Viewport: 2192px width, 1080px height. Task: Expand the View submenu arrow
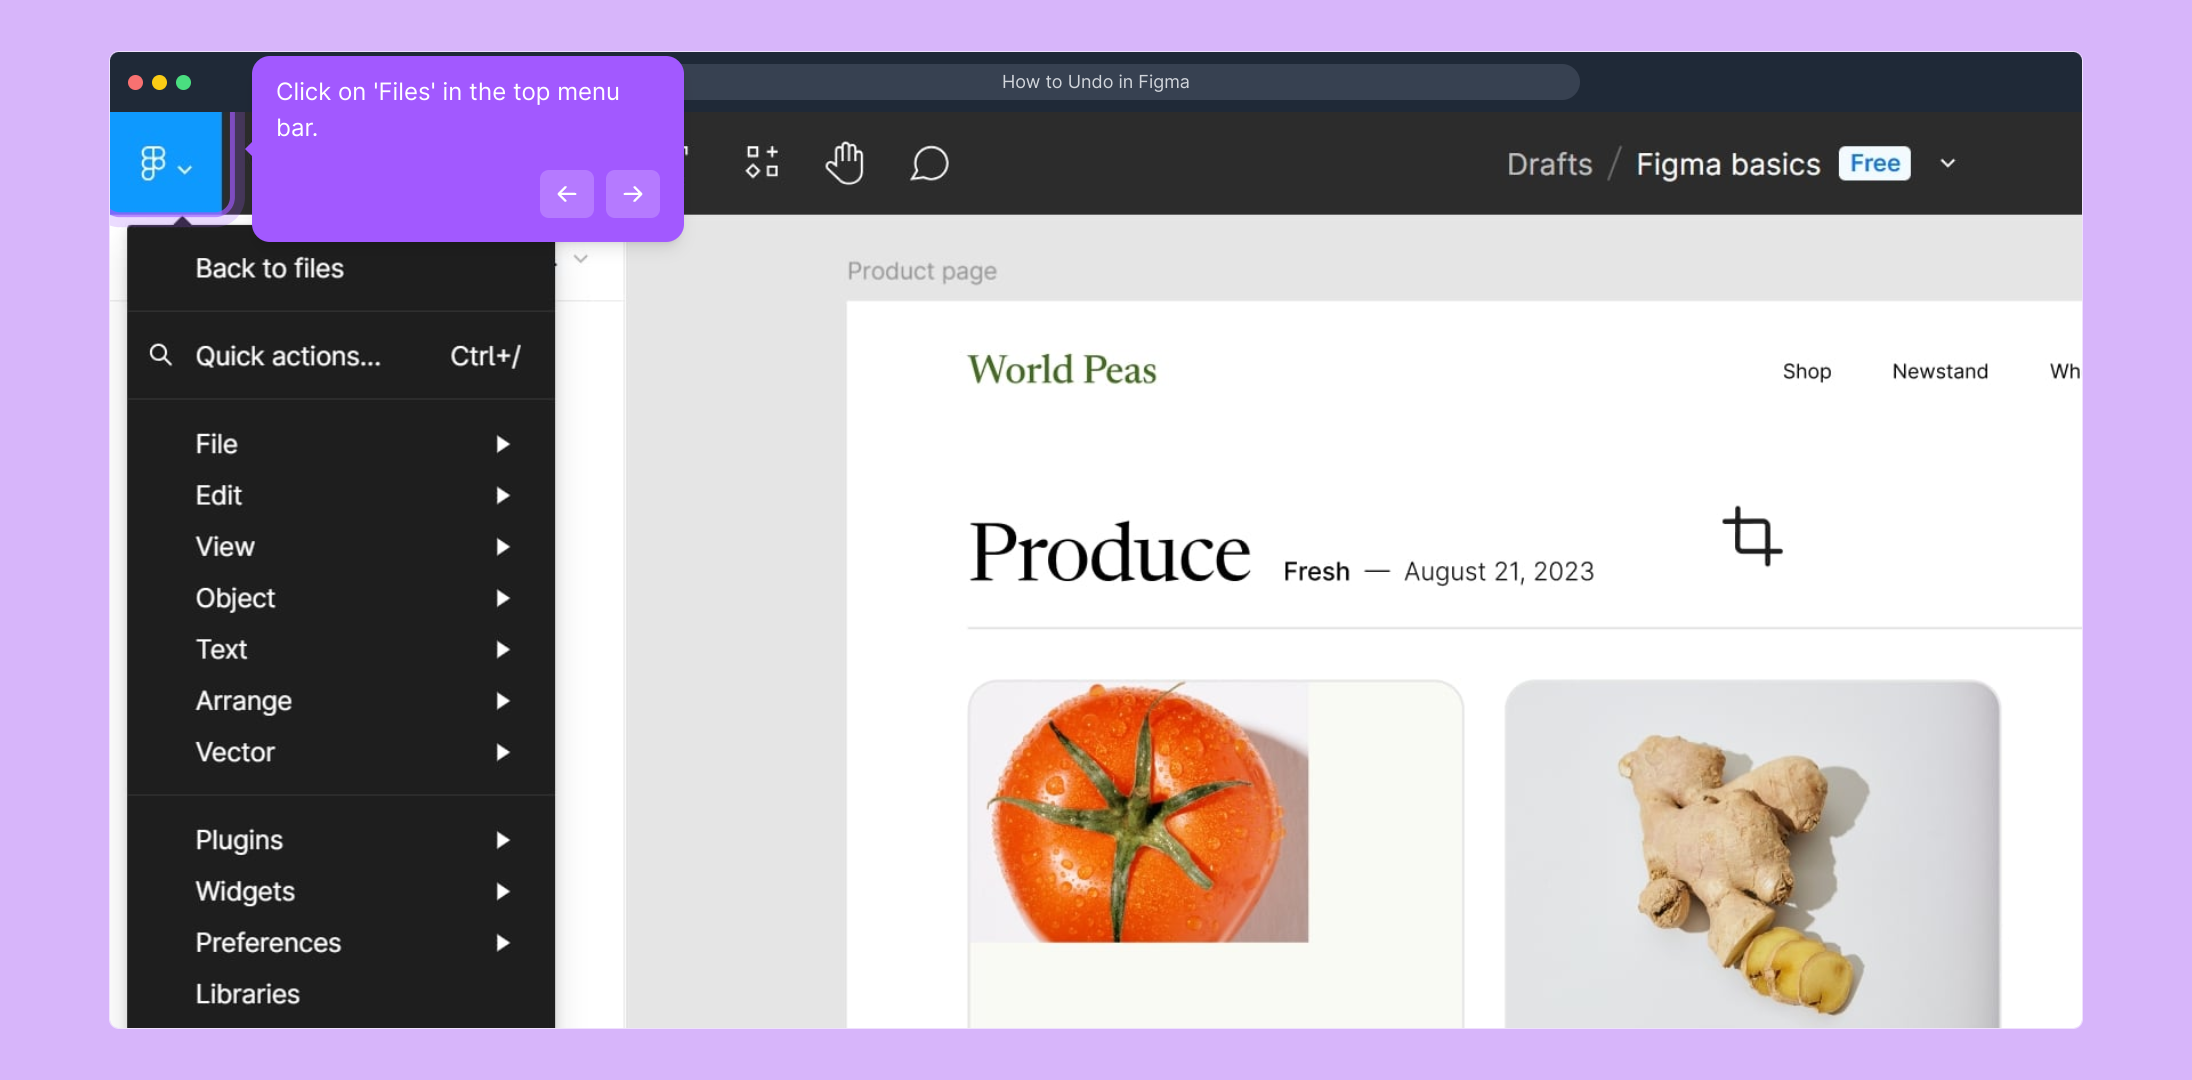click(x=502, y=547)
